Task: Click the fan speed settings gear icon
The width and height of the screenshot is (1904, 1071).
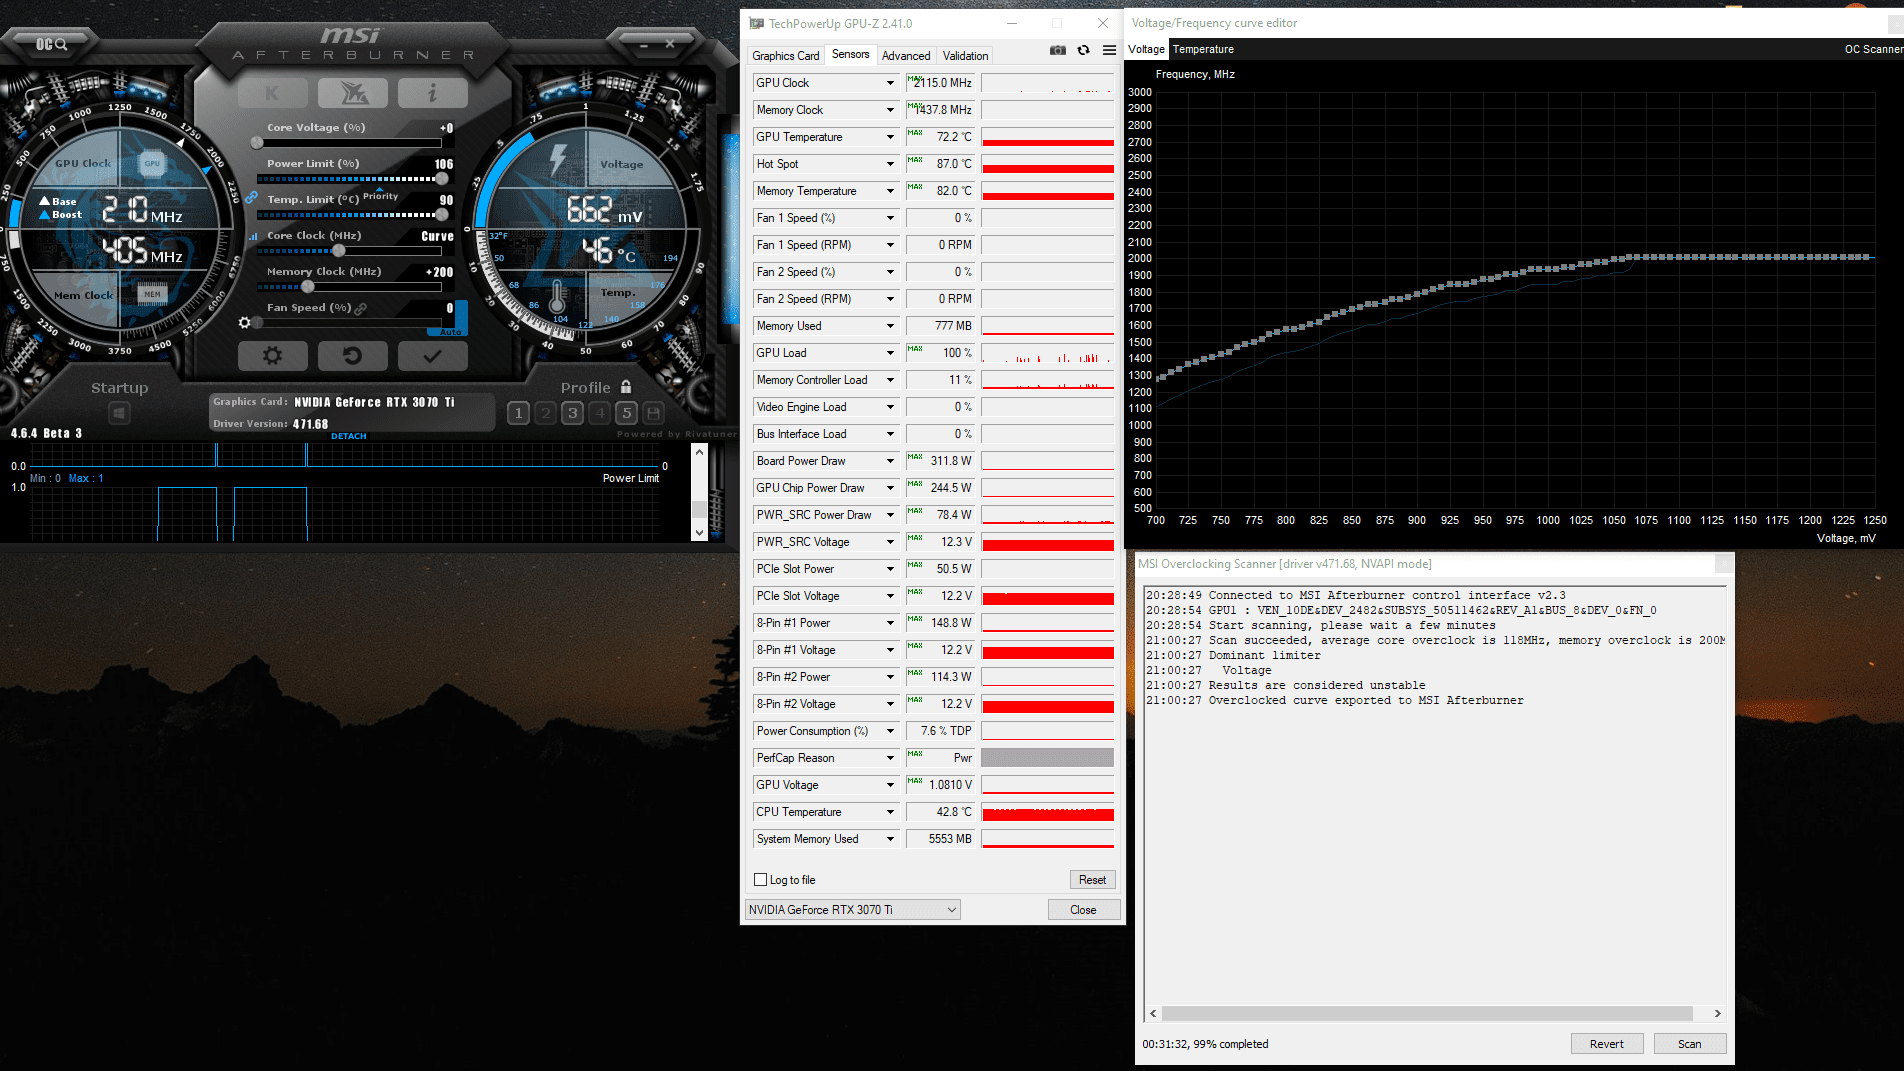Action: [x=245, y=323]
